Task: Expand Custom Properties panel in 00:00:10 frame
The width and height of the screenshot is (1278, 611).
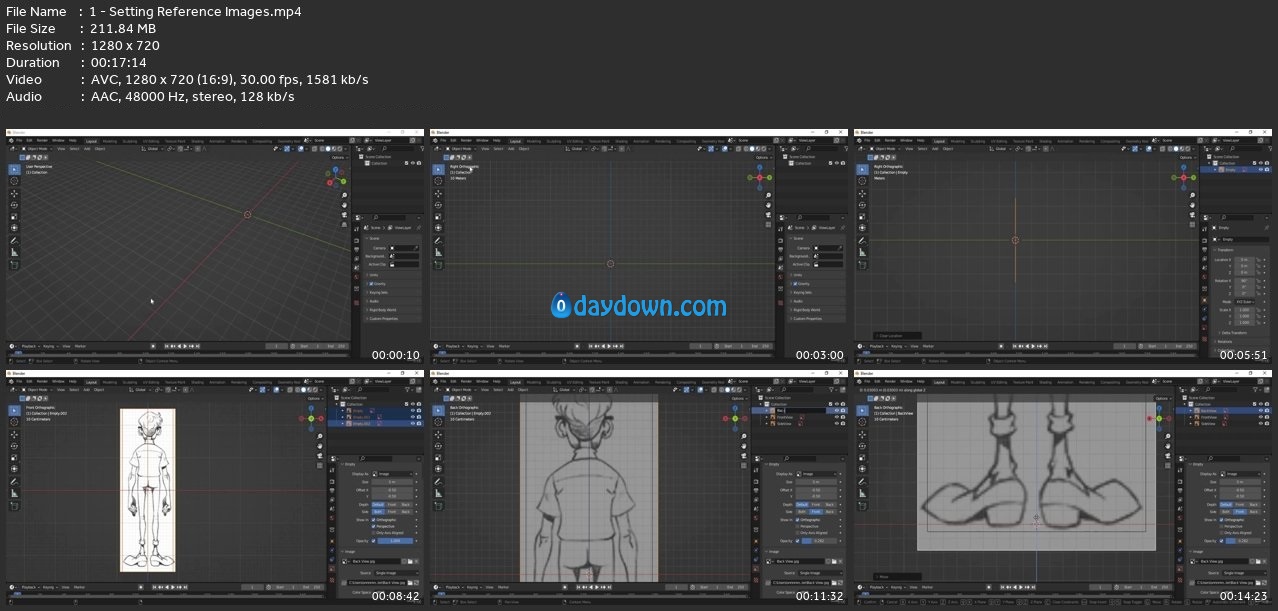Action: 391,319
